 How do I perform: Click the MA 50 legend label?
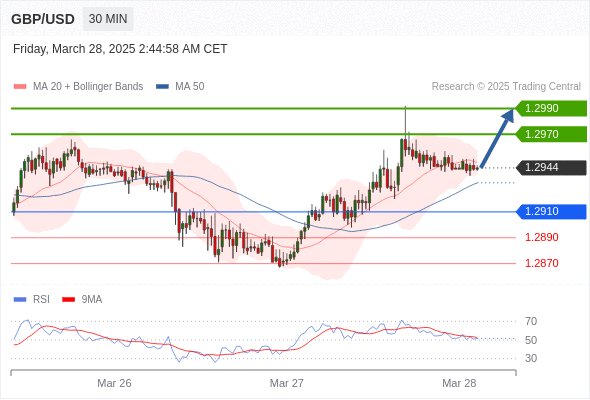tap(190, 87)
